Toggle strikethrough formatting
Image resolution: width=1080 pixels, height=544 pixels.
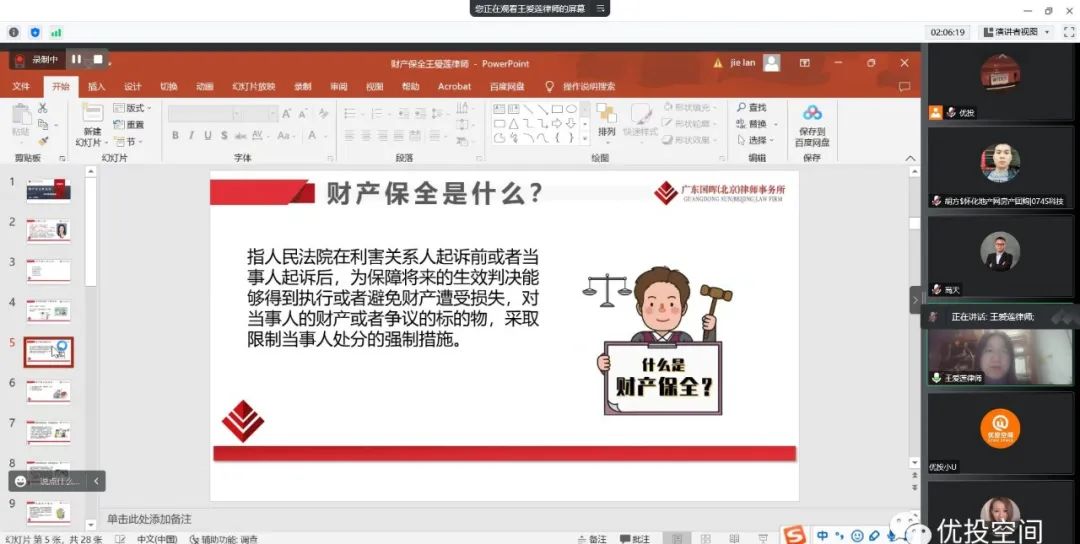click(240, 136)
